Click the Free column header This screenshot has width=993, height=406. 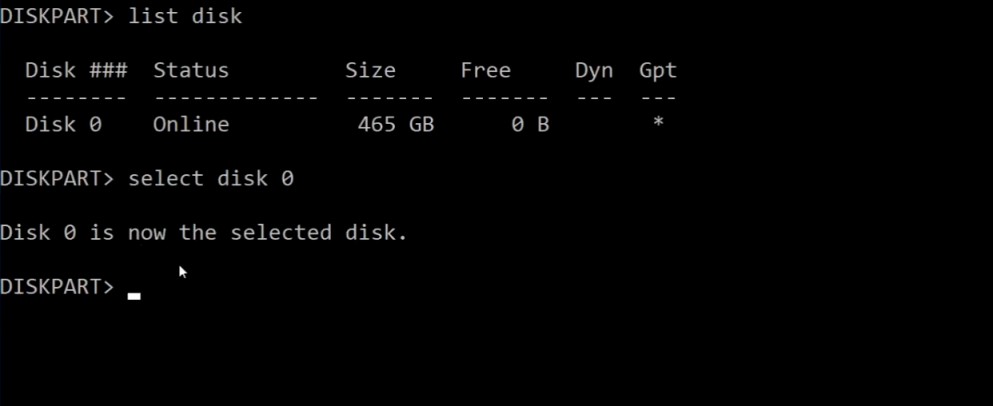click(x=486, y=70)
